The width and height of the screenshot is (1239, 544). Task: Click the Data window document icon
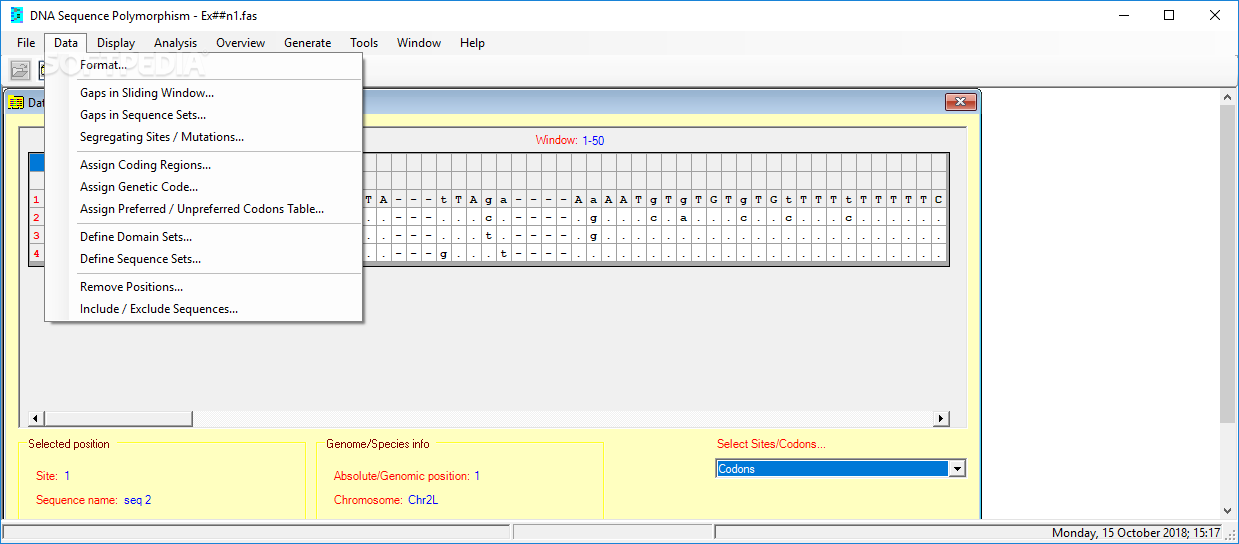pyautogui.click(x=15, y=102)
